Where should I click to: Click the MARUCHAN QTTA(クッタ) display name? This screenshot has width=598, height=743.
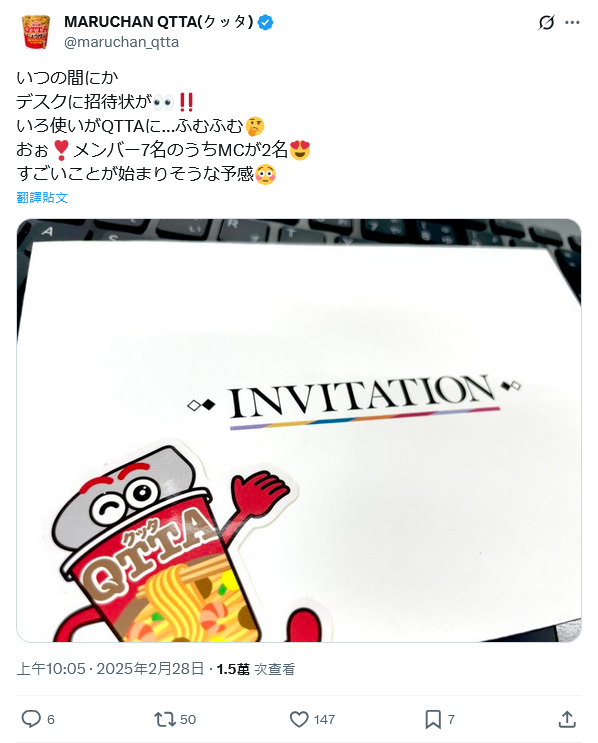click(x=158, y=22)
